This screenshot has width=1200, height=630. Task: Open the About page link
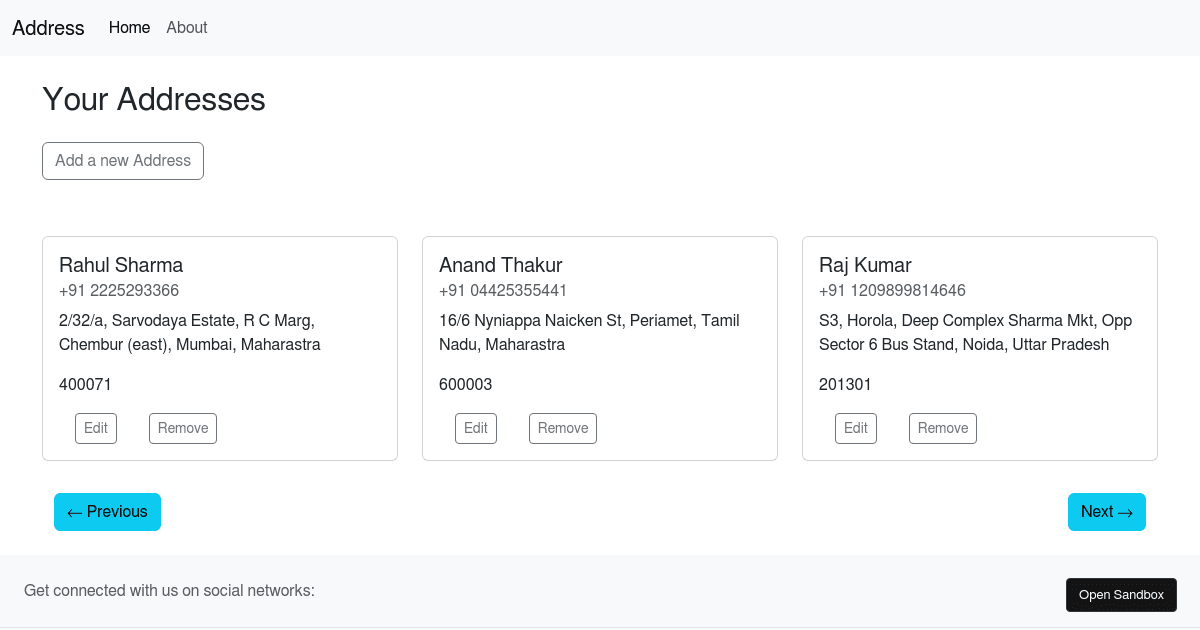click(187, 28)
